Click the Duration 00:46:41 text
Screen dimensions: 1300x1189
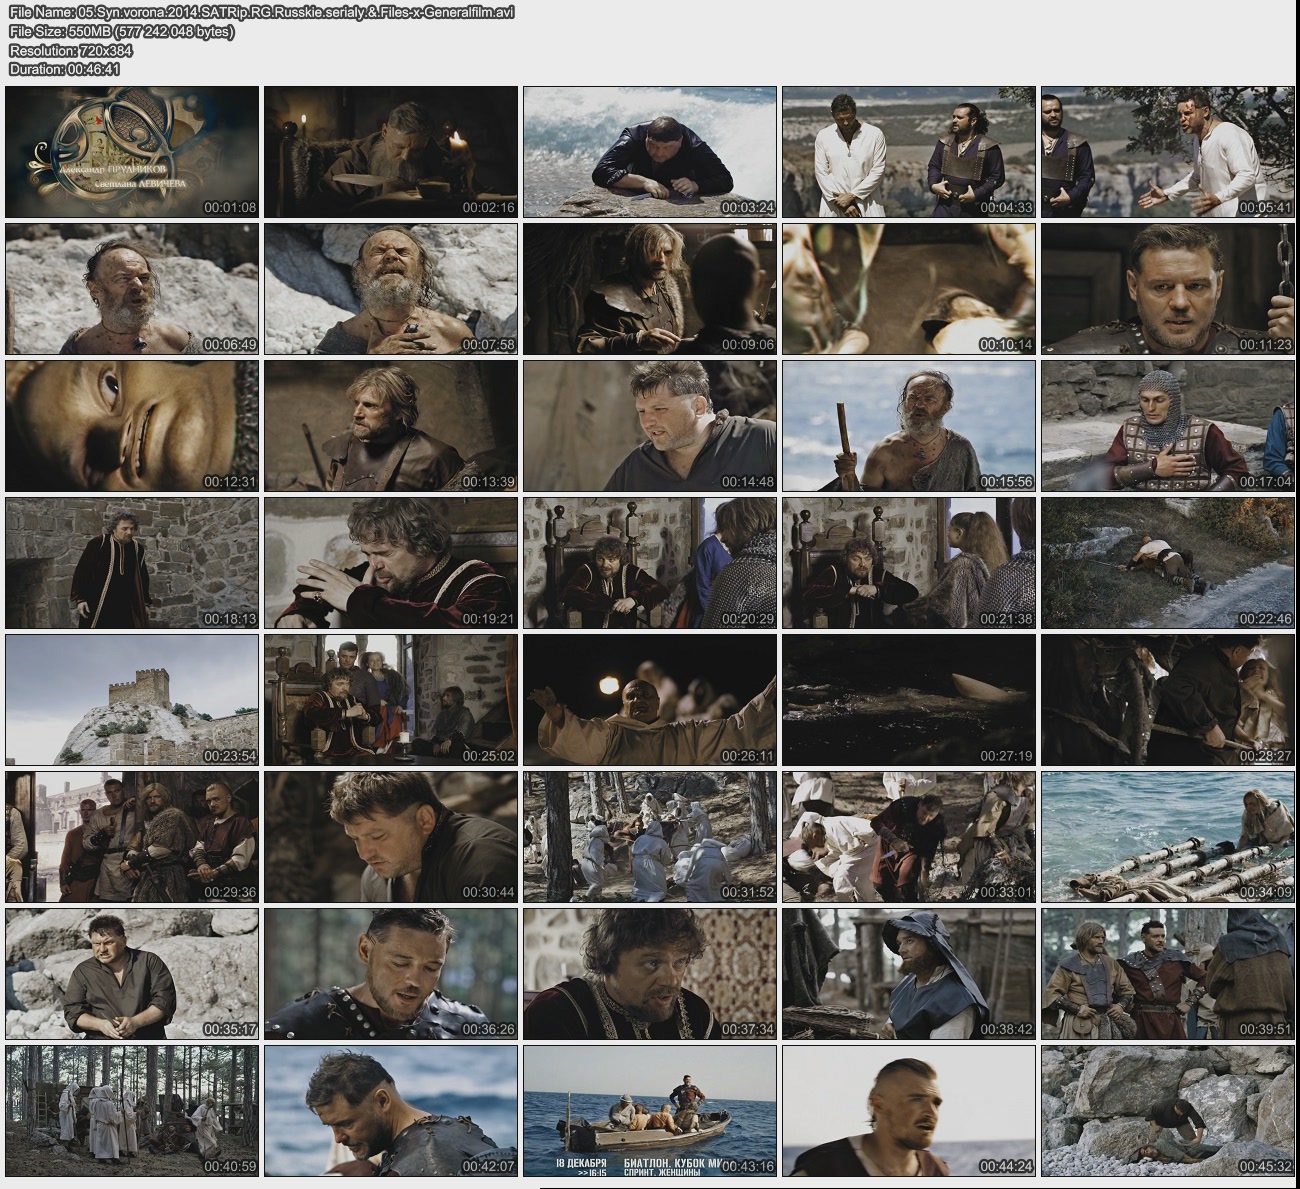tap(65, 70)
